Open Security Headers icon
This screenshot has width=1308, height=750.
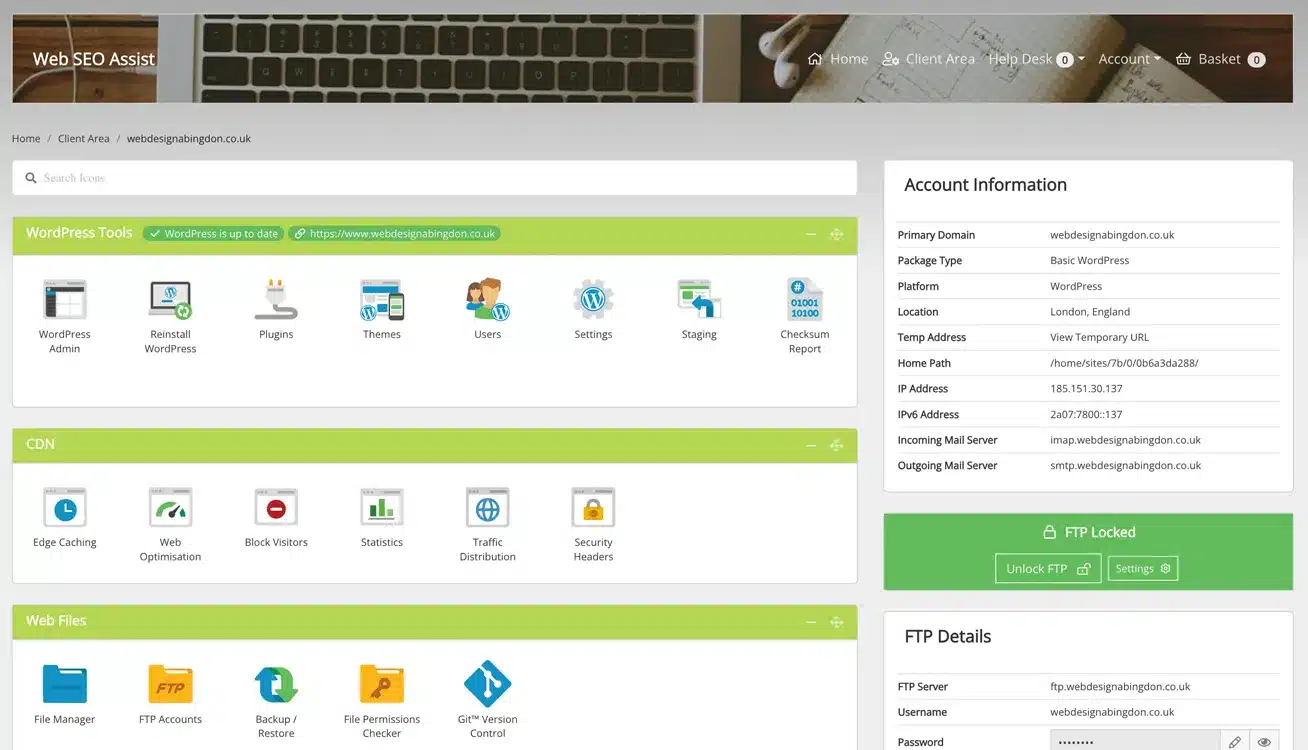593,508
